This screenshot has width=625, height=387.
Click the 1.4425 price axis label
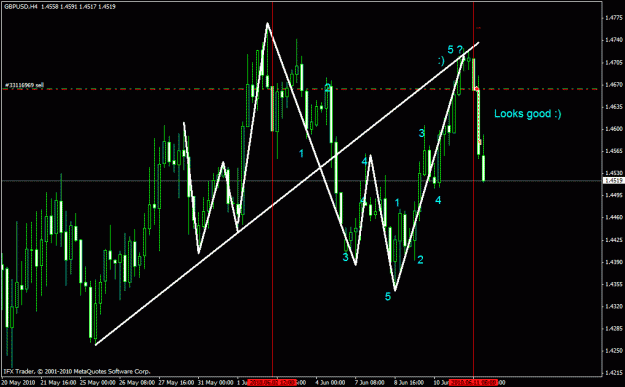614,240
